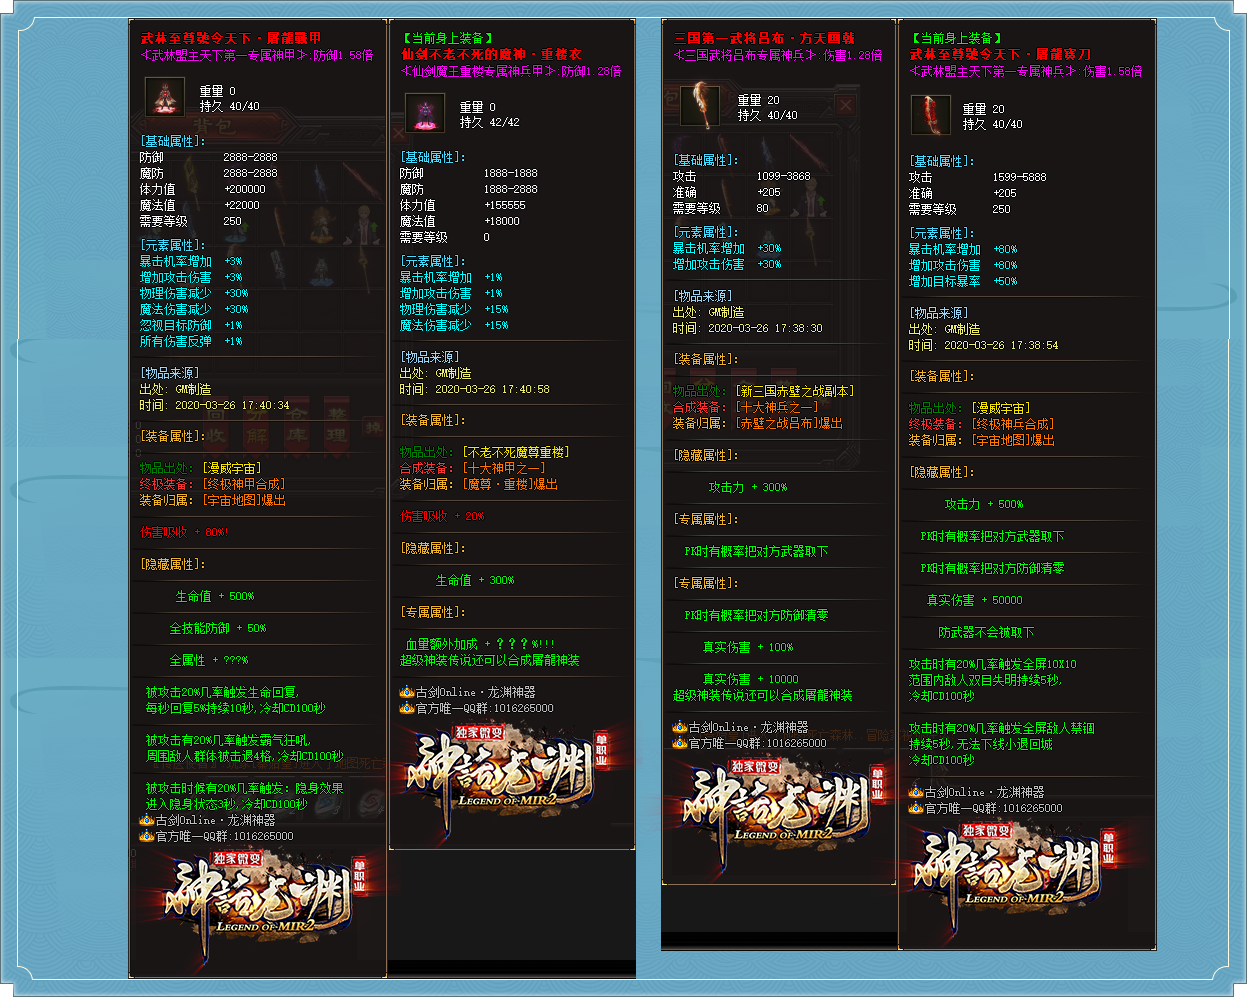Close the window behind the 方天画戟 tooltip

tap(846, 106)
